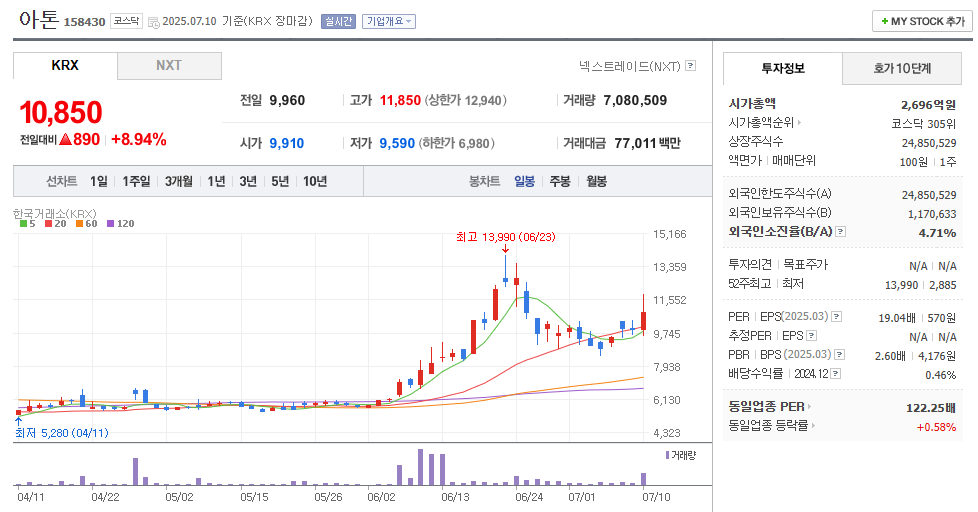This screenshot has width=978, height=512.
Task: Open help icon next to 추정PER EPS
Action: click(x=811, y=336)
